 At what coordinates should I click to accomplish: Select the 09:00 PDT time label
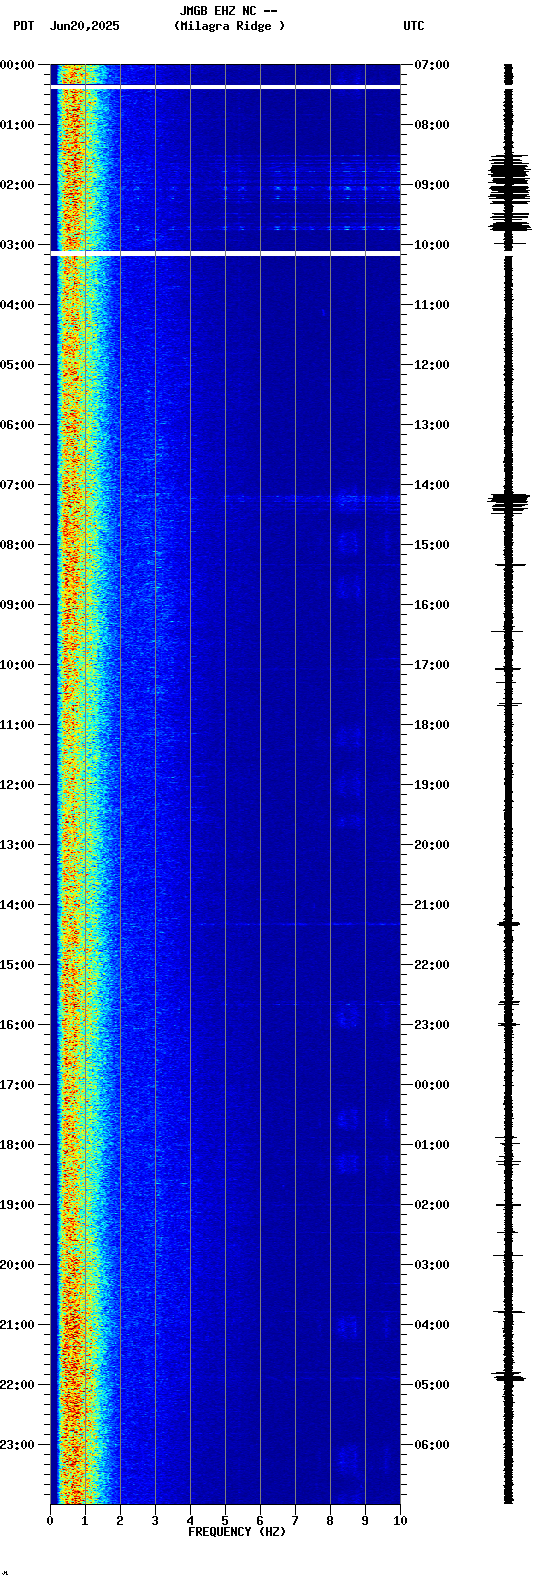pos(17,605)
